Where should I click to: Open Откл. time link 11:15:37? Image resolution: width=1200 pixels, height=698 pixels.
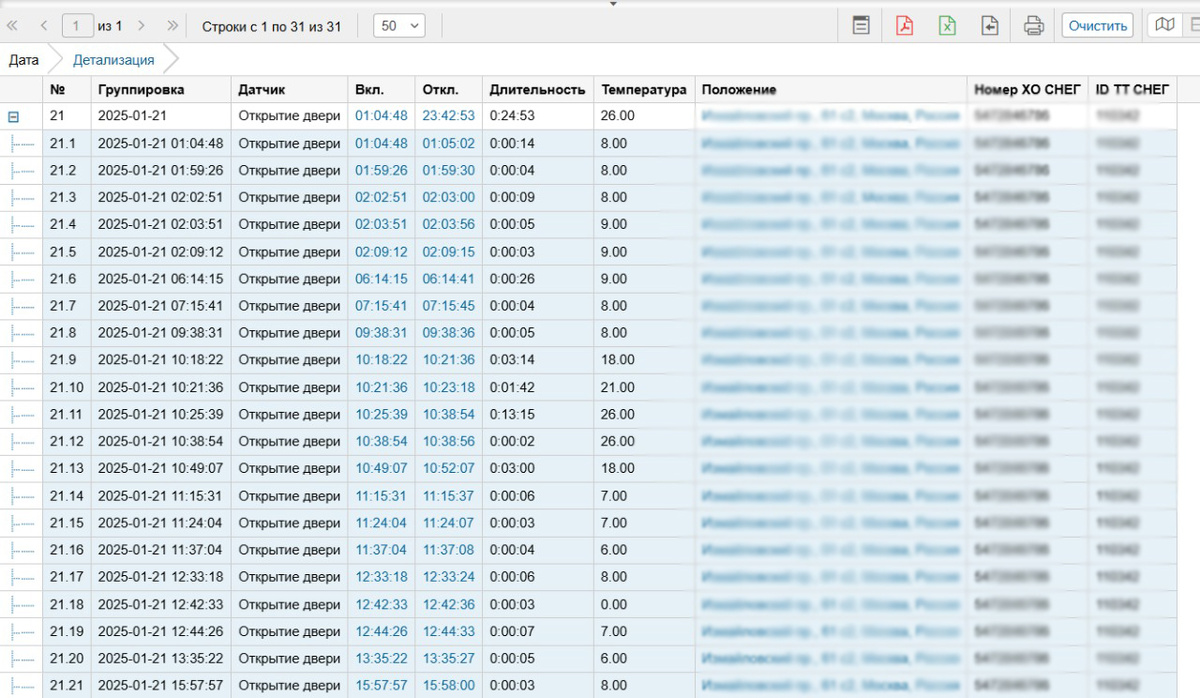point(448,496)
